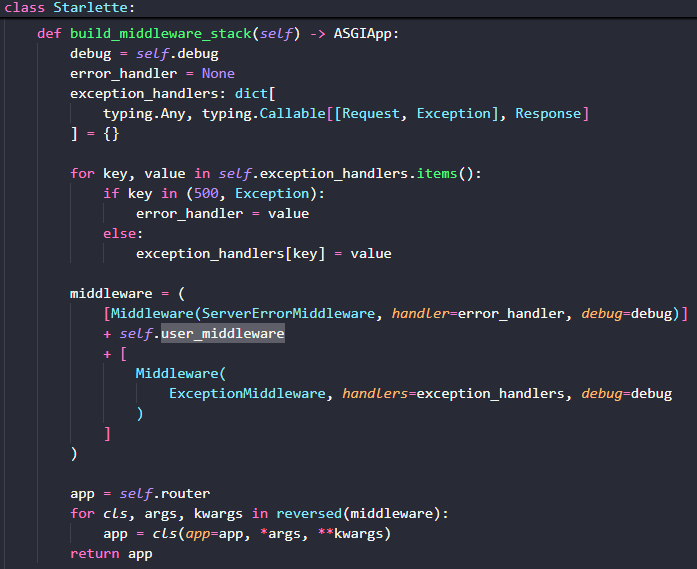Click 'dict' in exception_handlers annotation

pyautogui.click(x=251, y=93)
